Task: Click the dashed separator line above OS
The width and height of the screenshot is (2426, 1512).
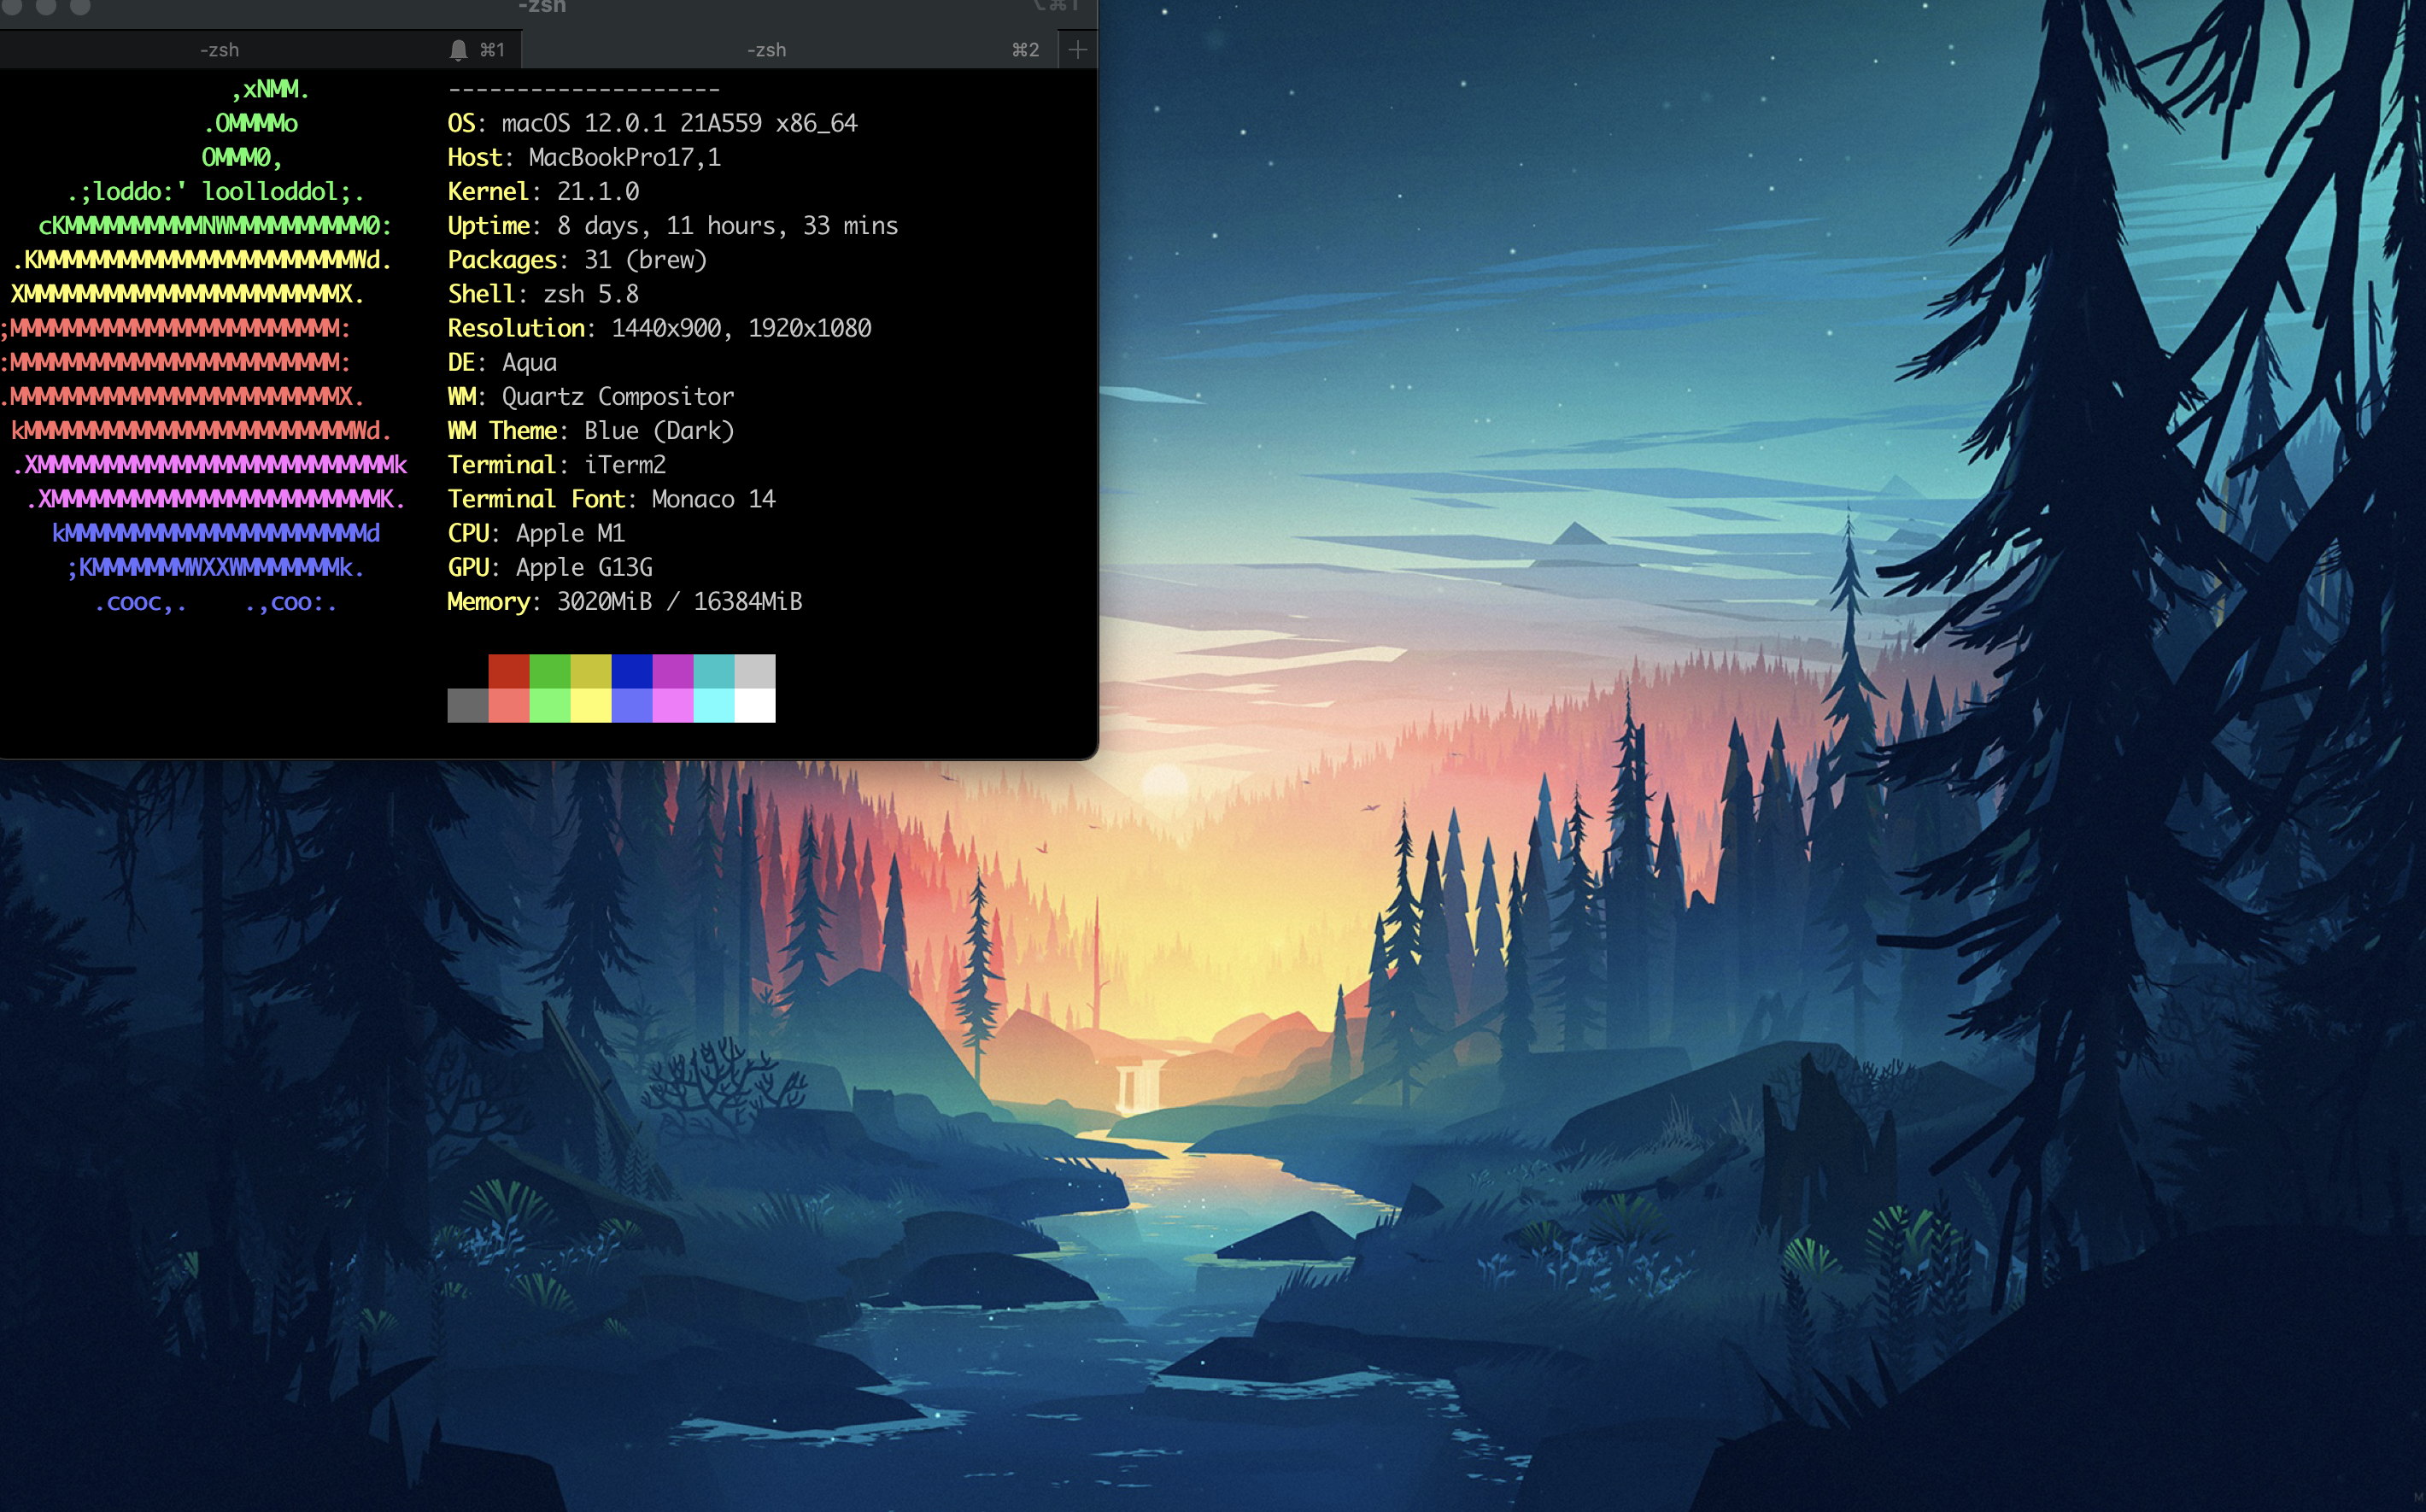Action: pyautogui.click(x=584, y=89)
